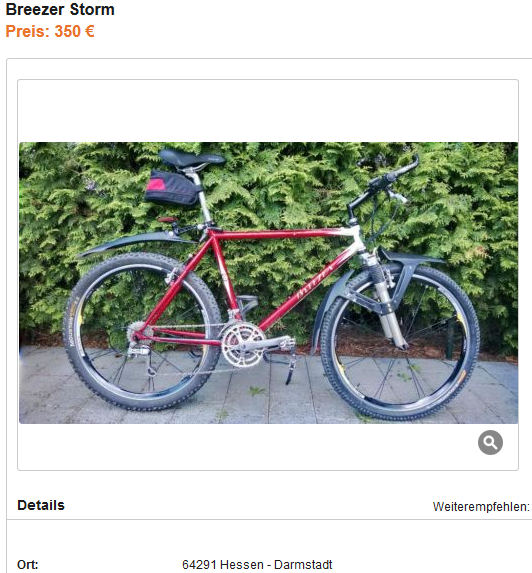Click the 64291 Hessen - Darmstadt location
The image size is (532, 573).
coord(257,564)
